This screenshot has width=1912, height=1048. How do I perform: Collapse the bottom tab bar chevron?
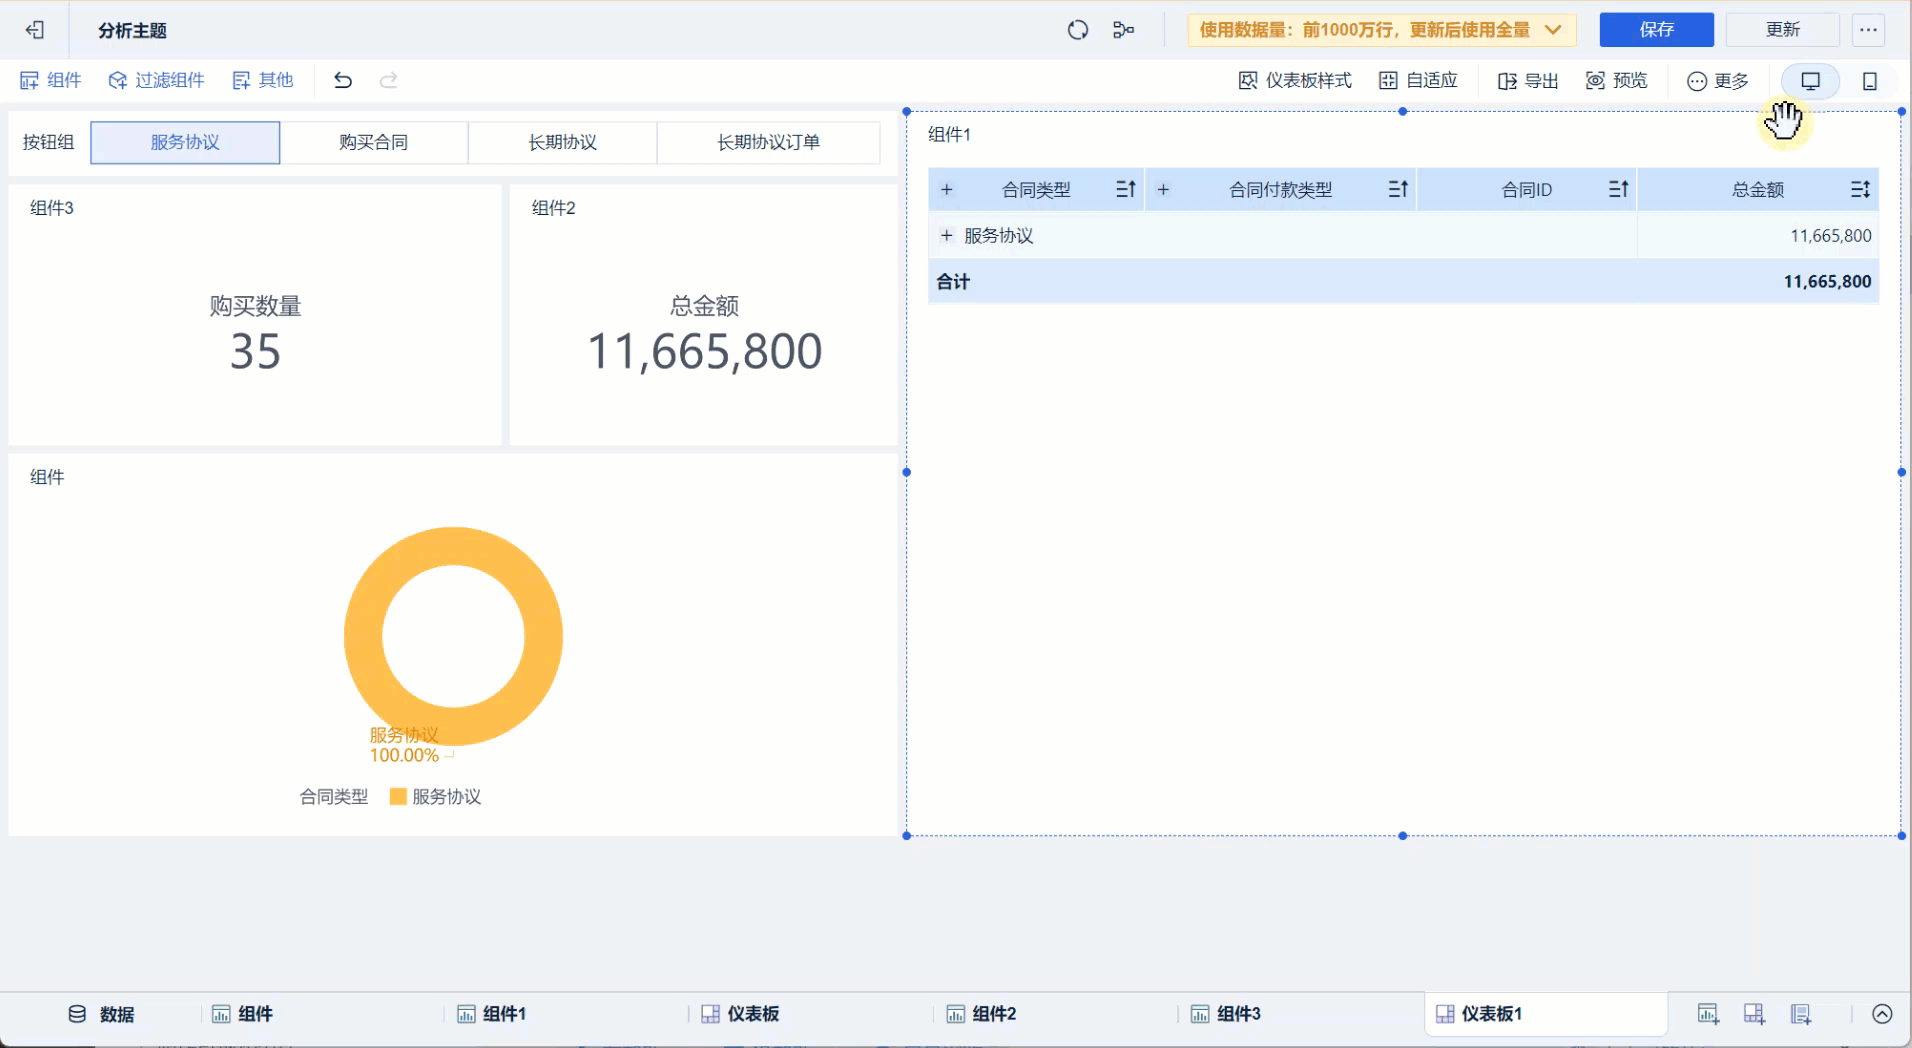(1882, 1014)
